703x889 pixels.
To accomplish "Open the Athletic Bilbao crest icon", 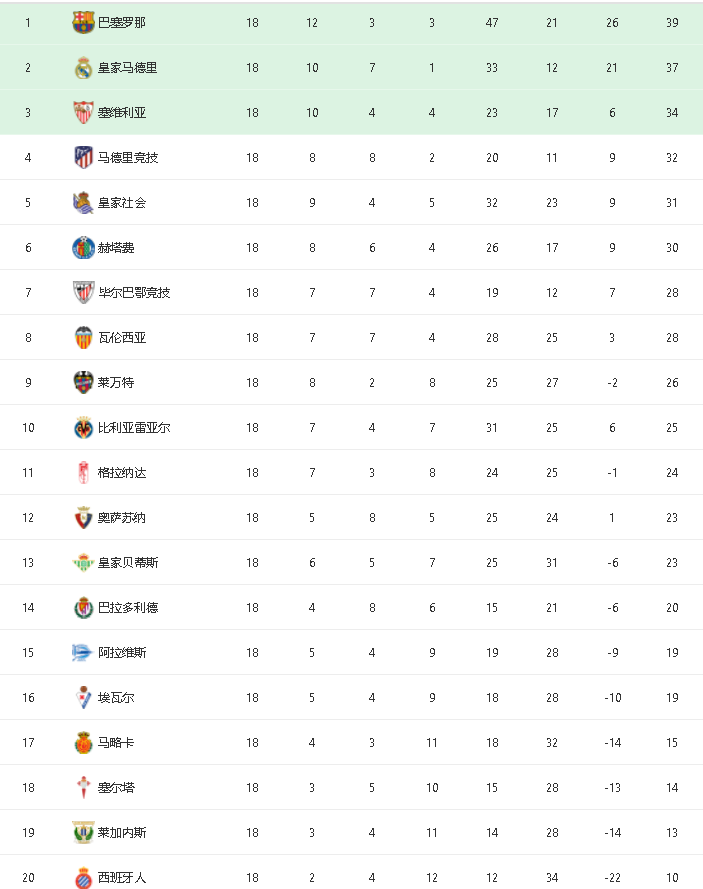I will pyautogui.click(x=83, y=293).
